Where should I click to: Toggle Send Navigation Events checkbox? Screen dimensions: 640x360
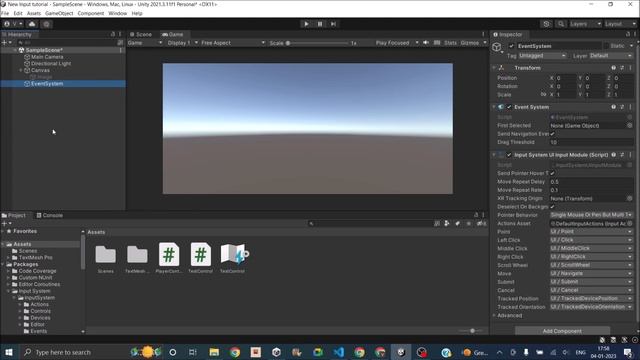(552, 134)
